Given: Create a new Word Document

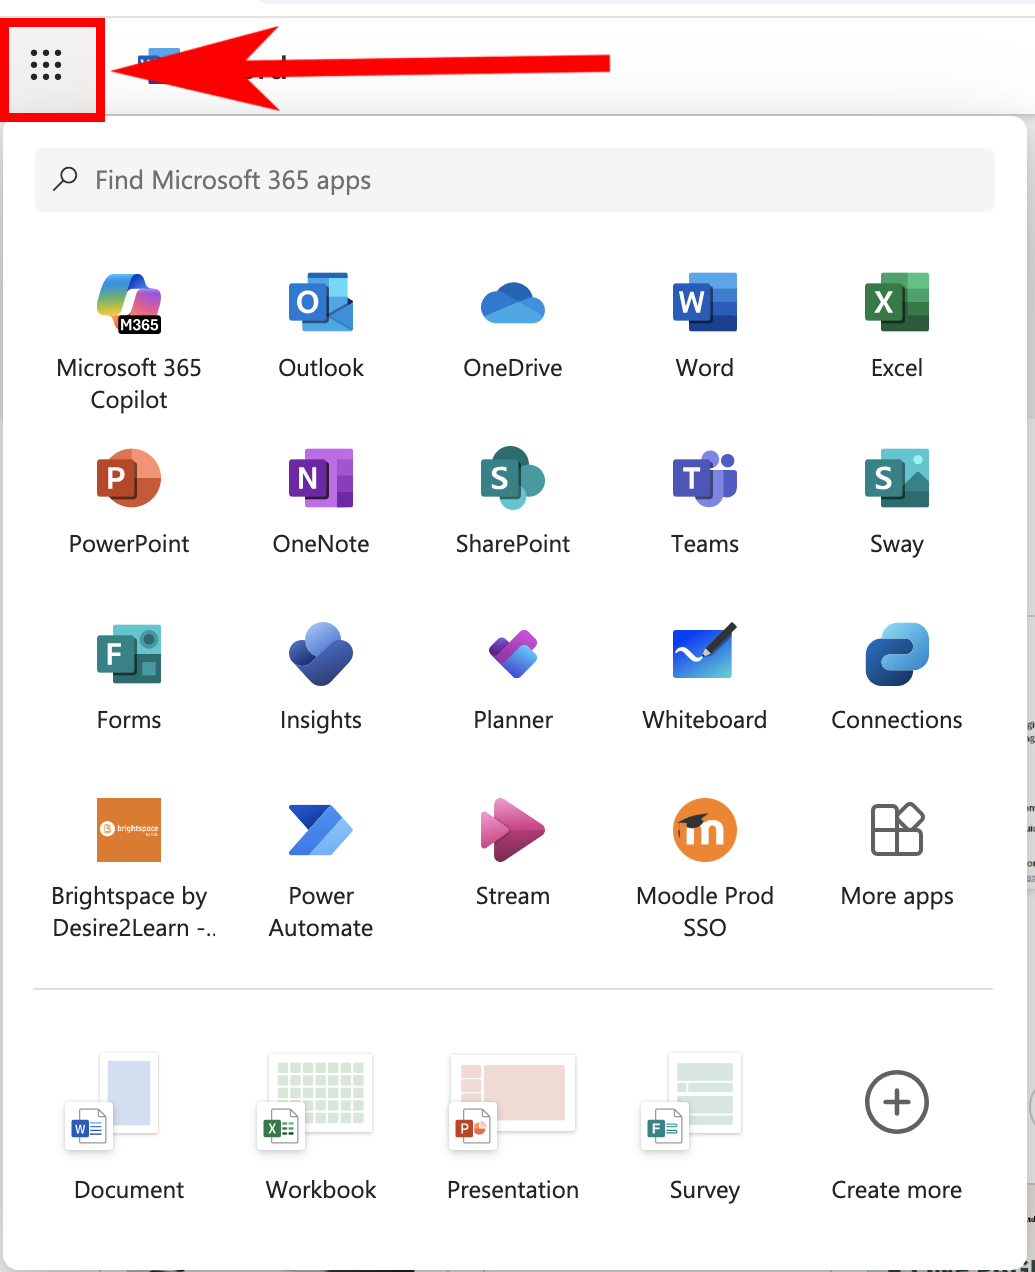Looking at the screenshot, I should (129, 1128).
